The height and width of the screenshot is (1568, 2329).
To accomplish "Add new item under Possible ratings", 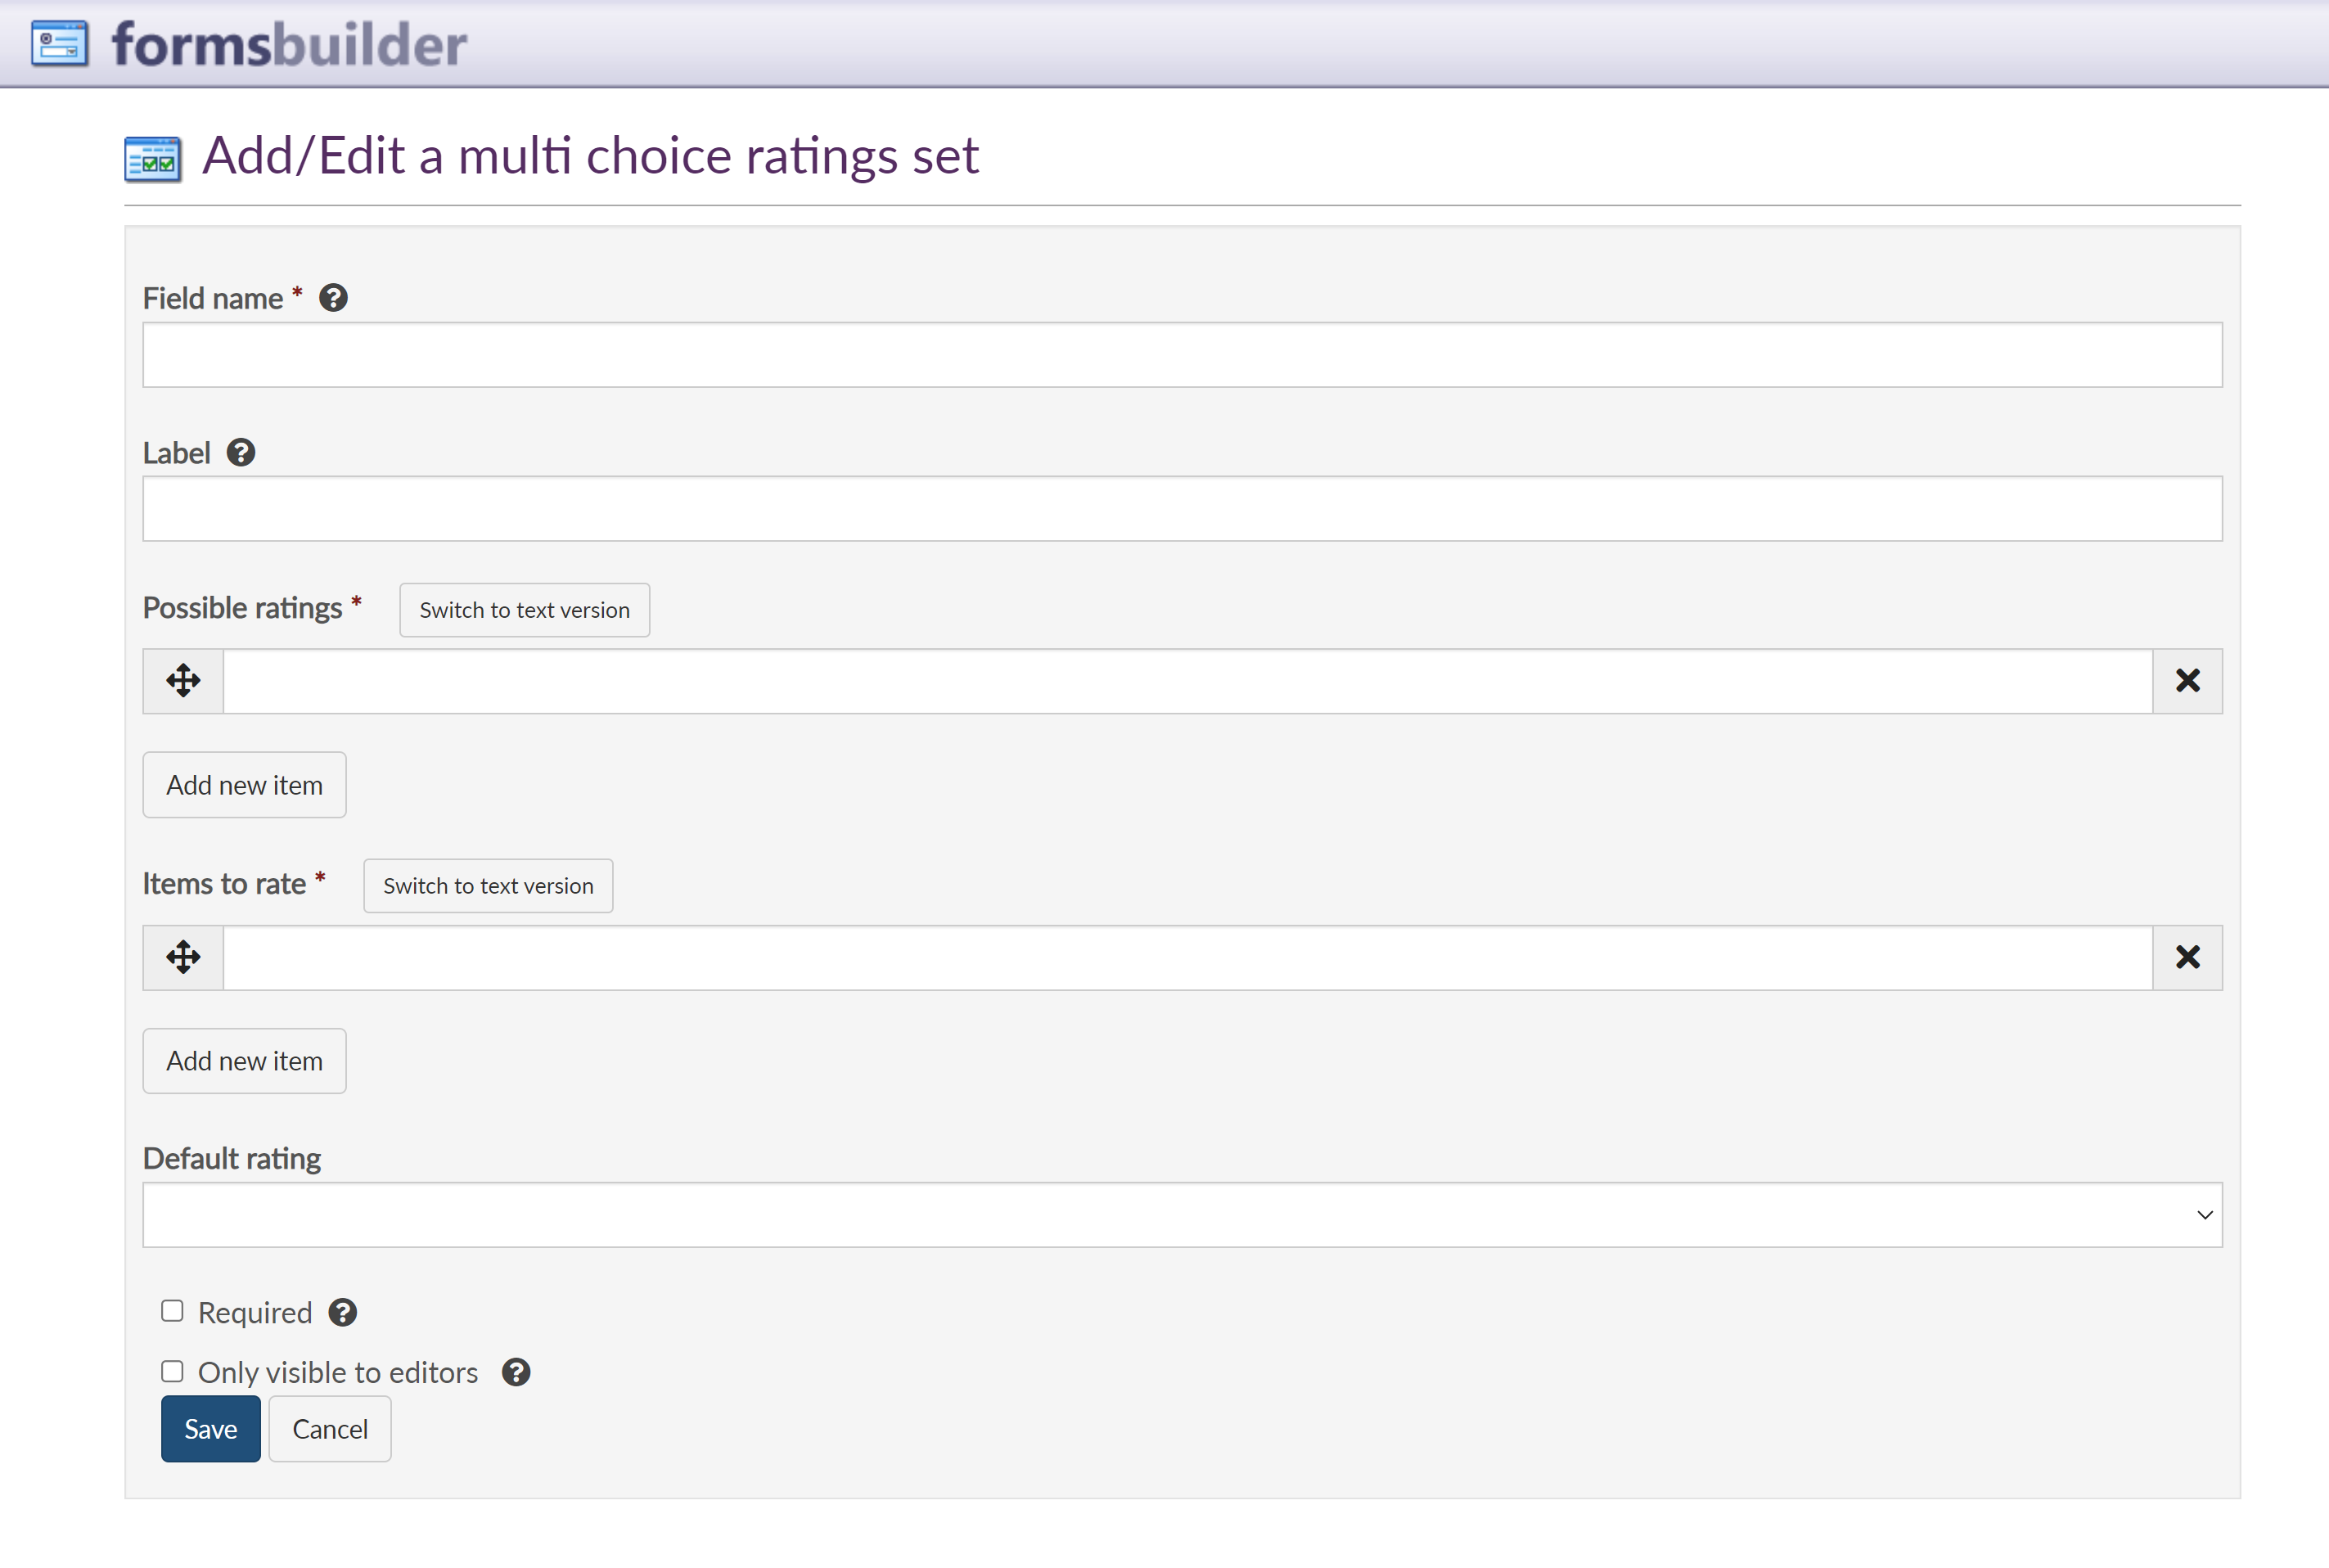I will click(244, 785).
